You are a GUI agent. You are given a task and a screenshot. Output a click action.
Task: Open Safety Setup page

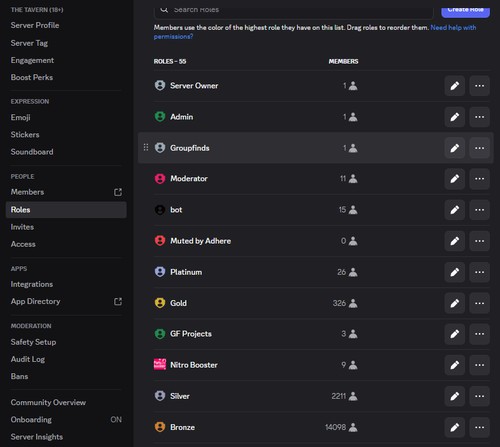point(33,342)
